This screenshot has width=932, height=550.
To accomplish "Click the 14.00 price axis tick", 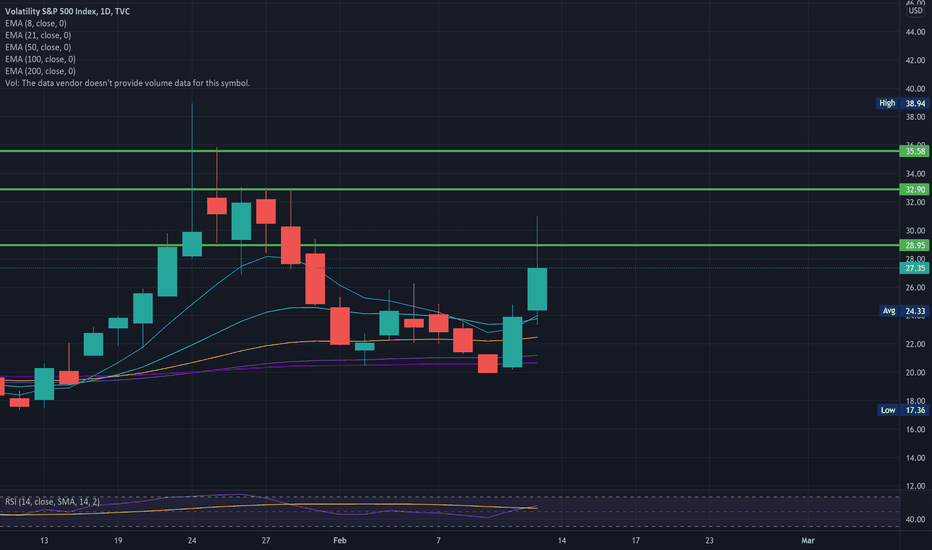I will point(915,458).
